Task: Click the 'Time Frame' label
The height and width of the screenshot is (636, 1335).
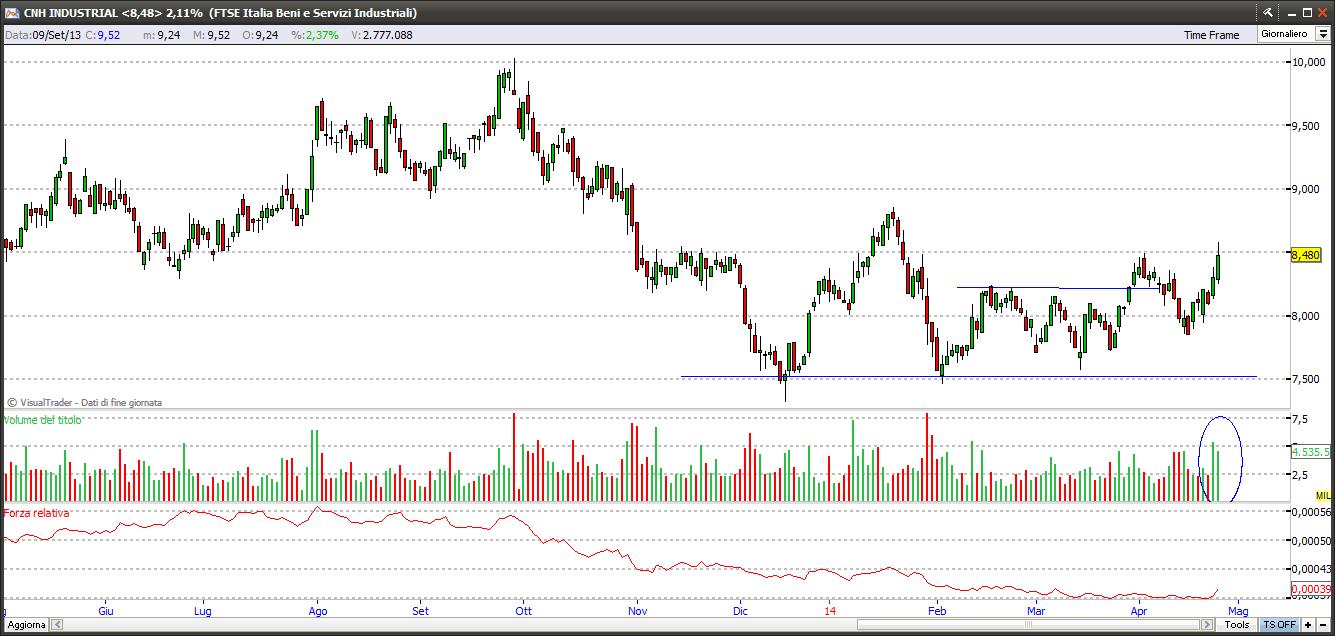Action: tap(1211, 35)
